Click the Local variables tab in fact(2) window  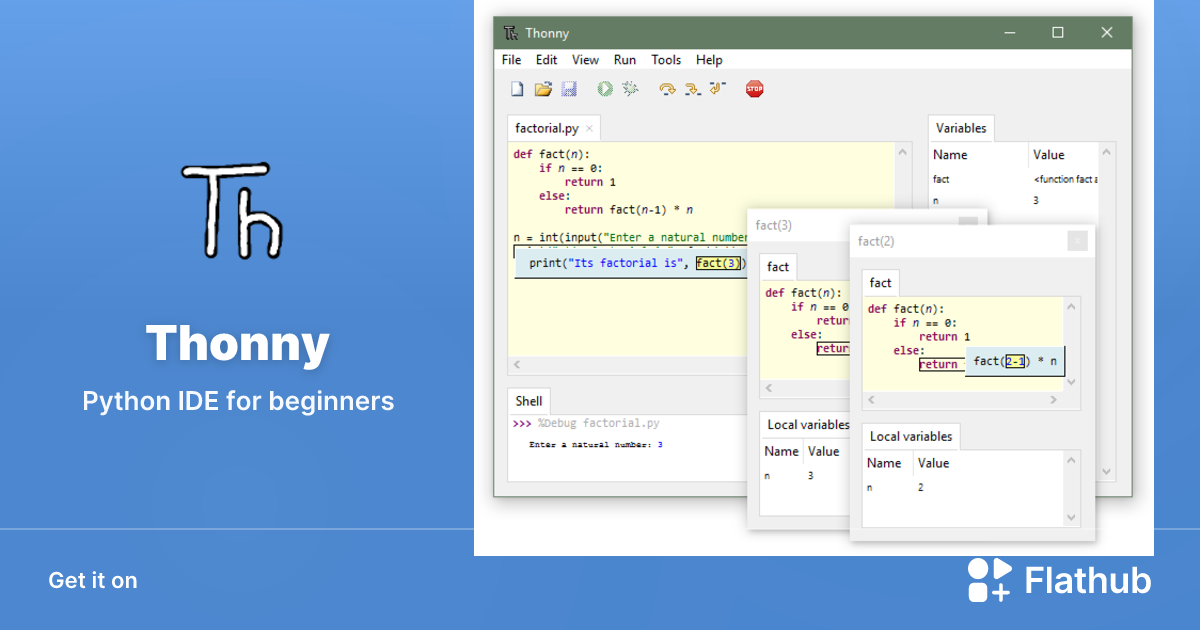coord(910,436)
